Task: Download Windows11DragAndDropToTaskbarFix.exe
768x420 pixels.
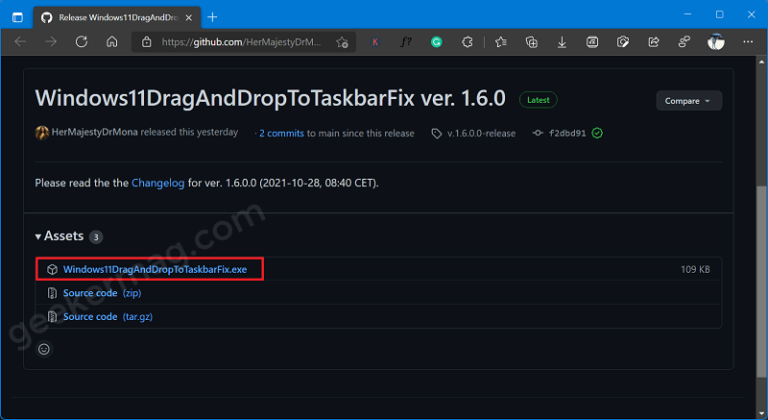Action: (154, 269)
